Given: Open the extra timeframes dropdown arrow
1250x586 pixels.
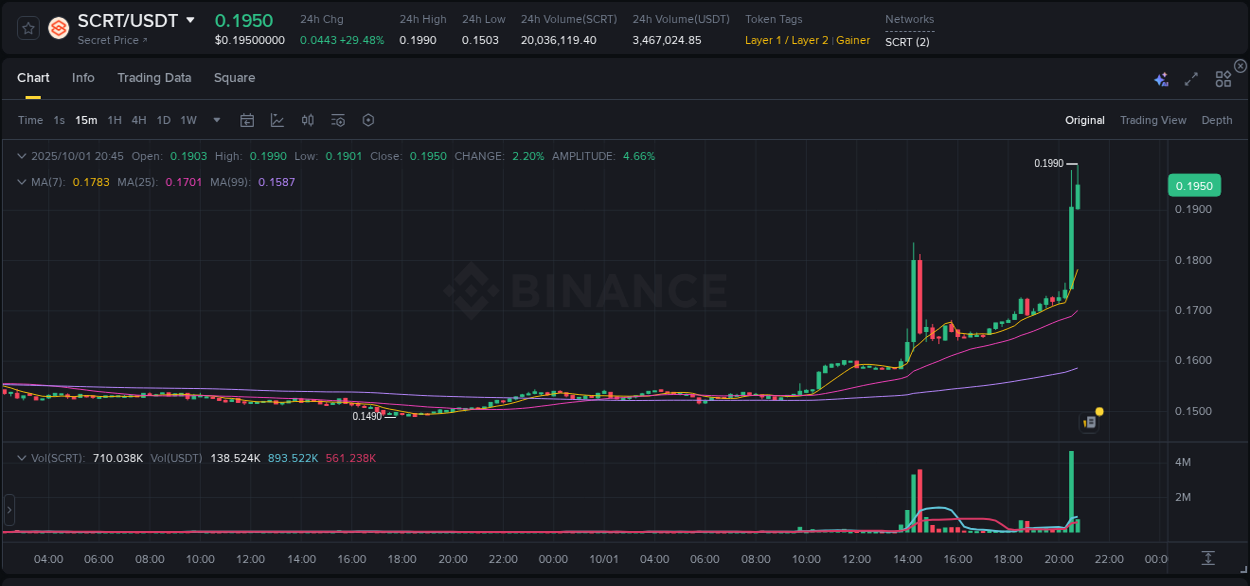Looking at the screenshot, I should [x=215, y=120].
